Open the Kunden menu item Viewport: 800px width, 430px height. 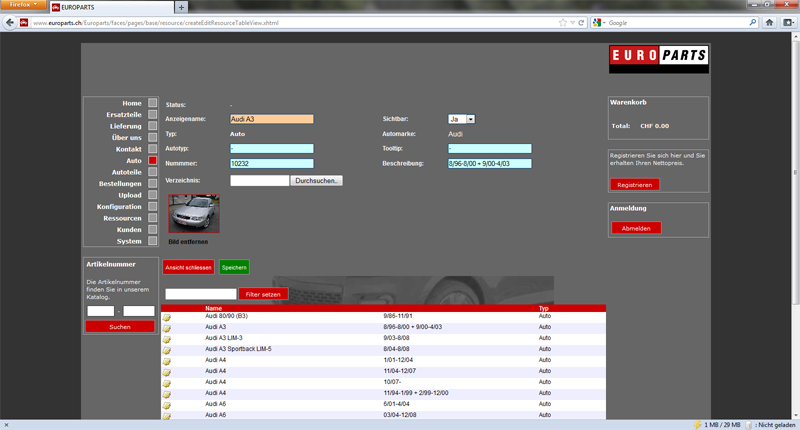129,230
